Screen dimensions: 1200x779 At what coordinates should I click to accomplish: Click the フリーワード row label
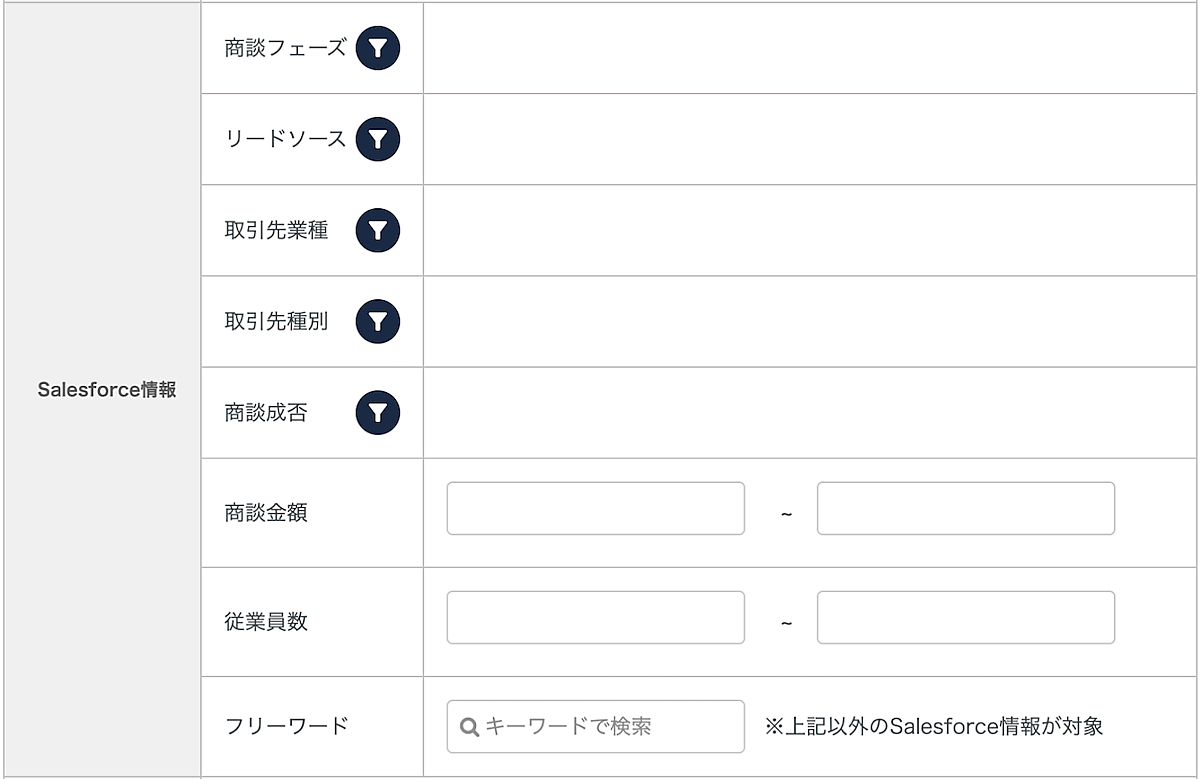pyautogui.click(x=286, y=726)
